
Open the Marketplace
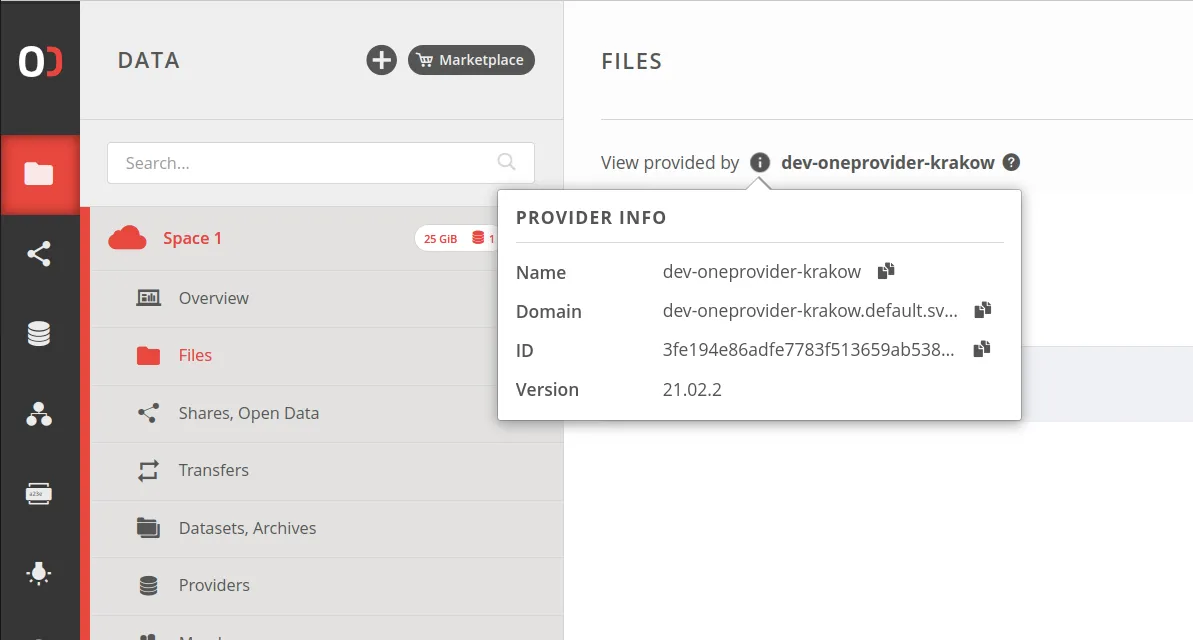(x=471, y=59)
